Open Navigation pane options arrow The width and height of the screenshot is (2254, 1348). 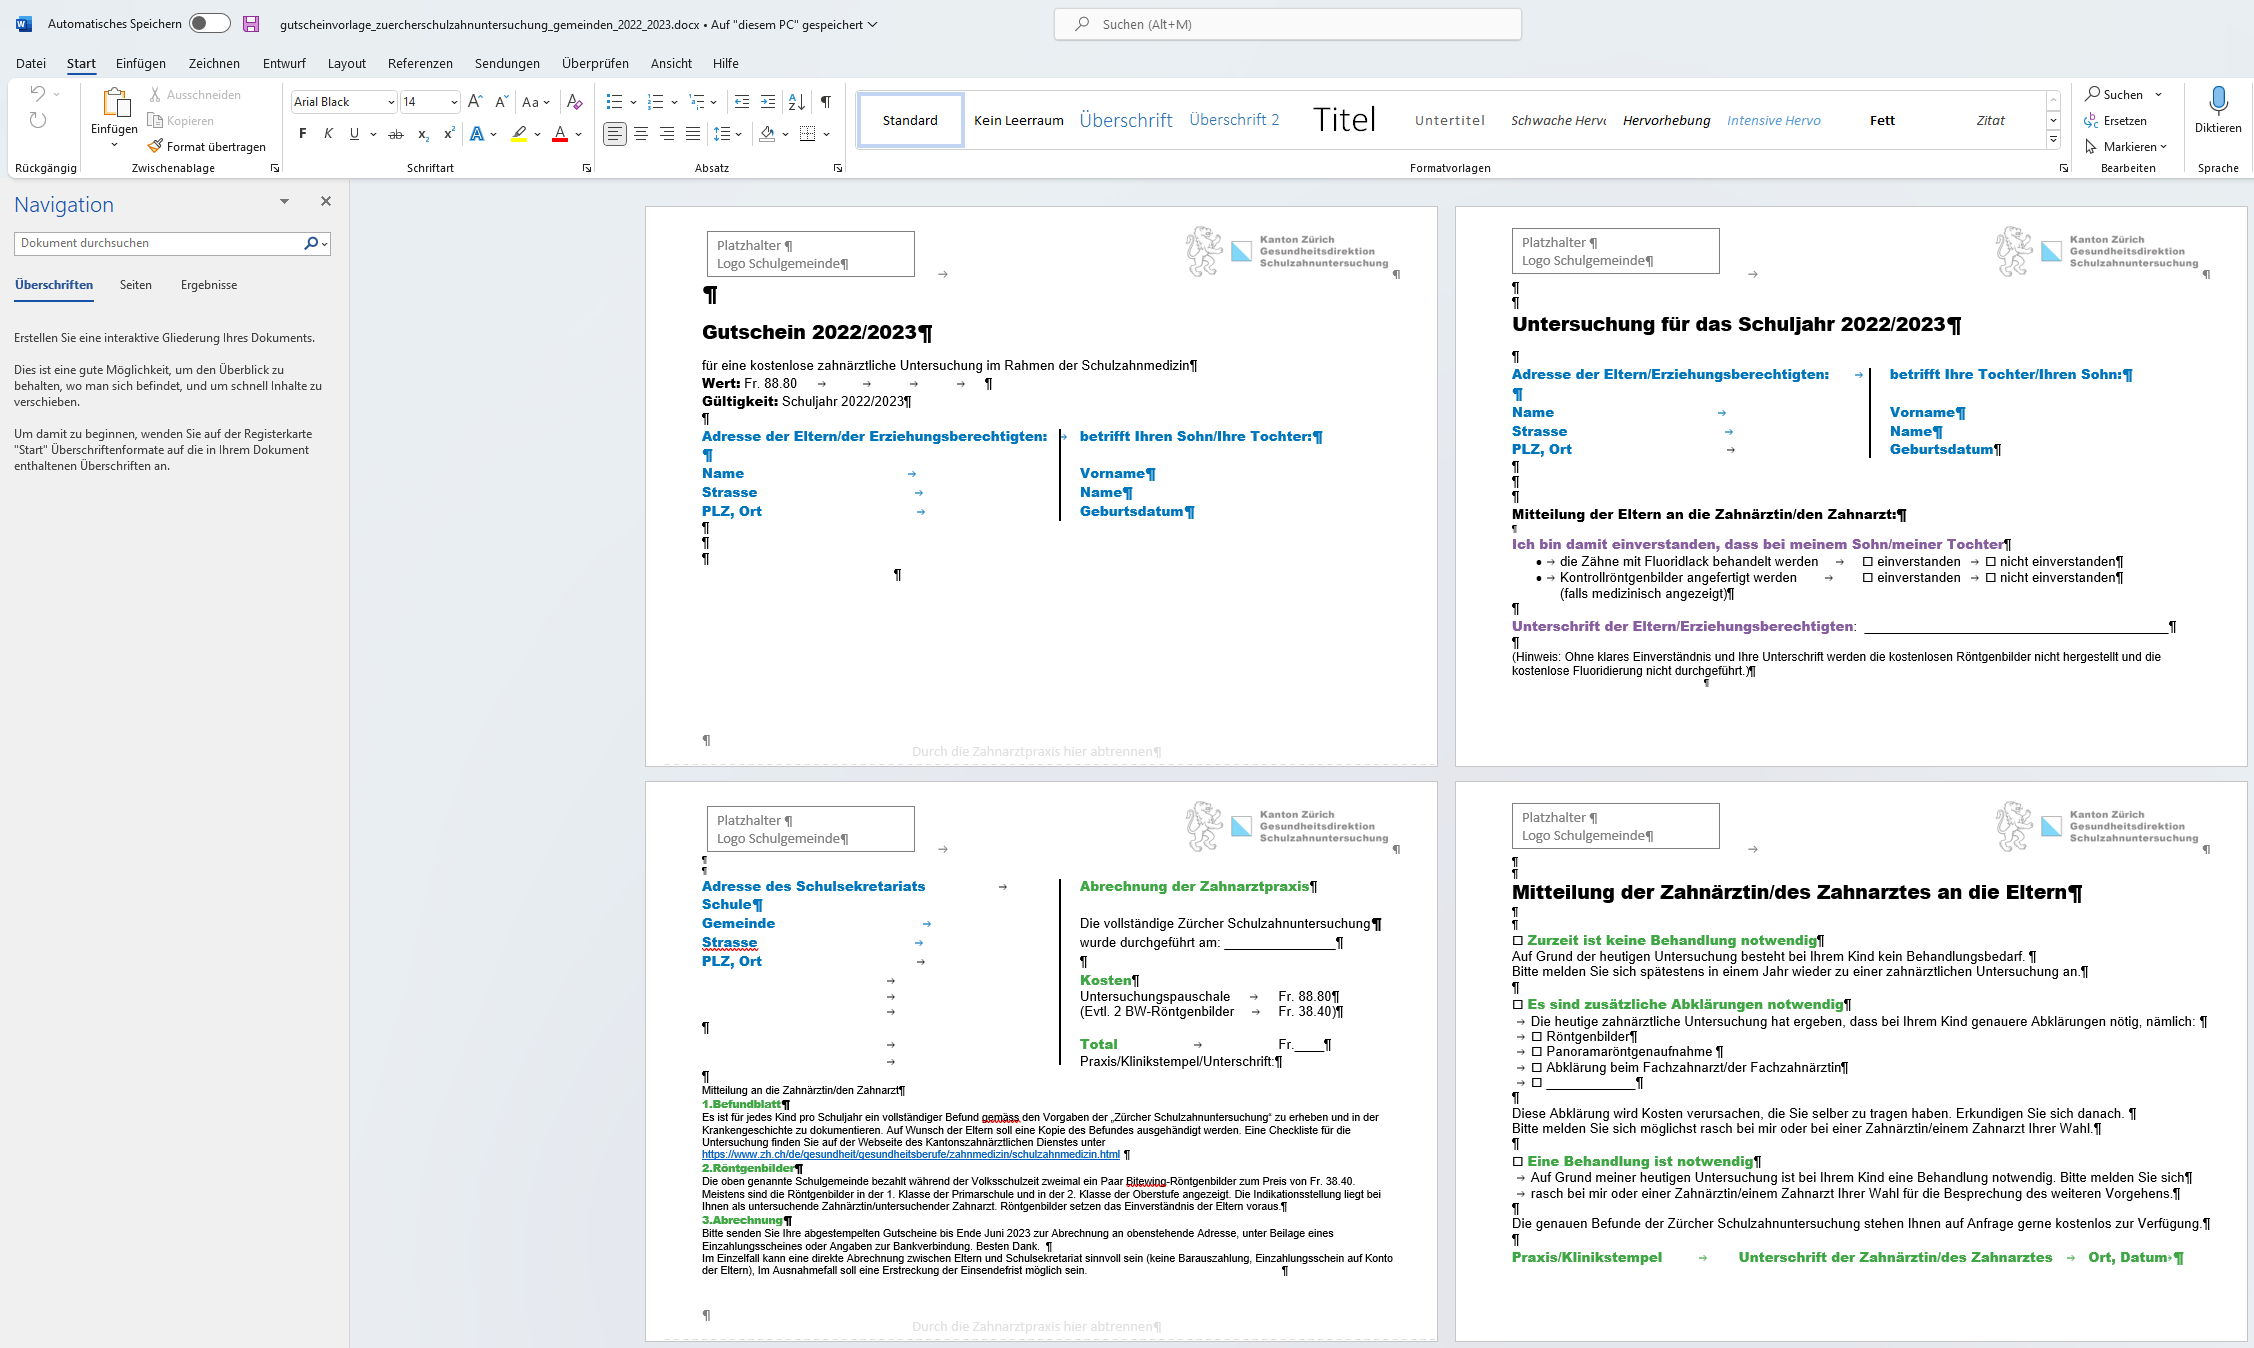[284, 201]
